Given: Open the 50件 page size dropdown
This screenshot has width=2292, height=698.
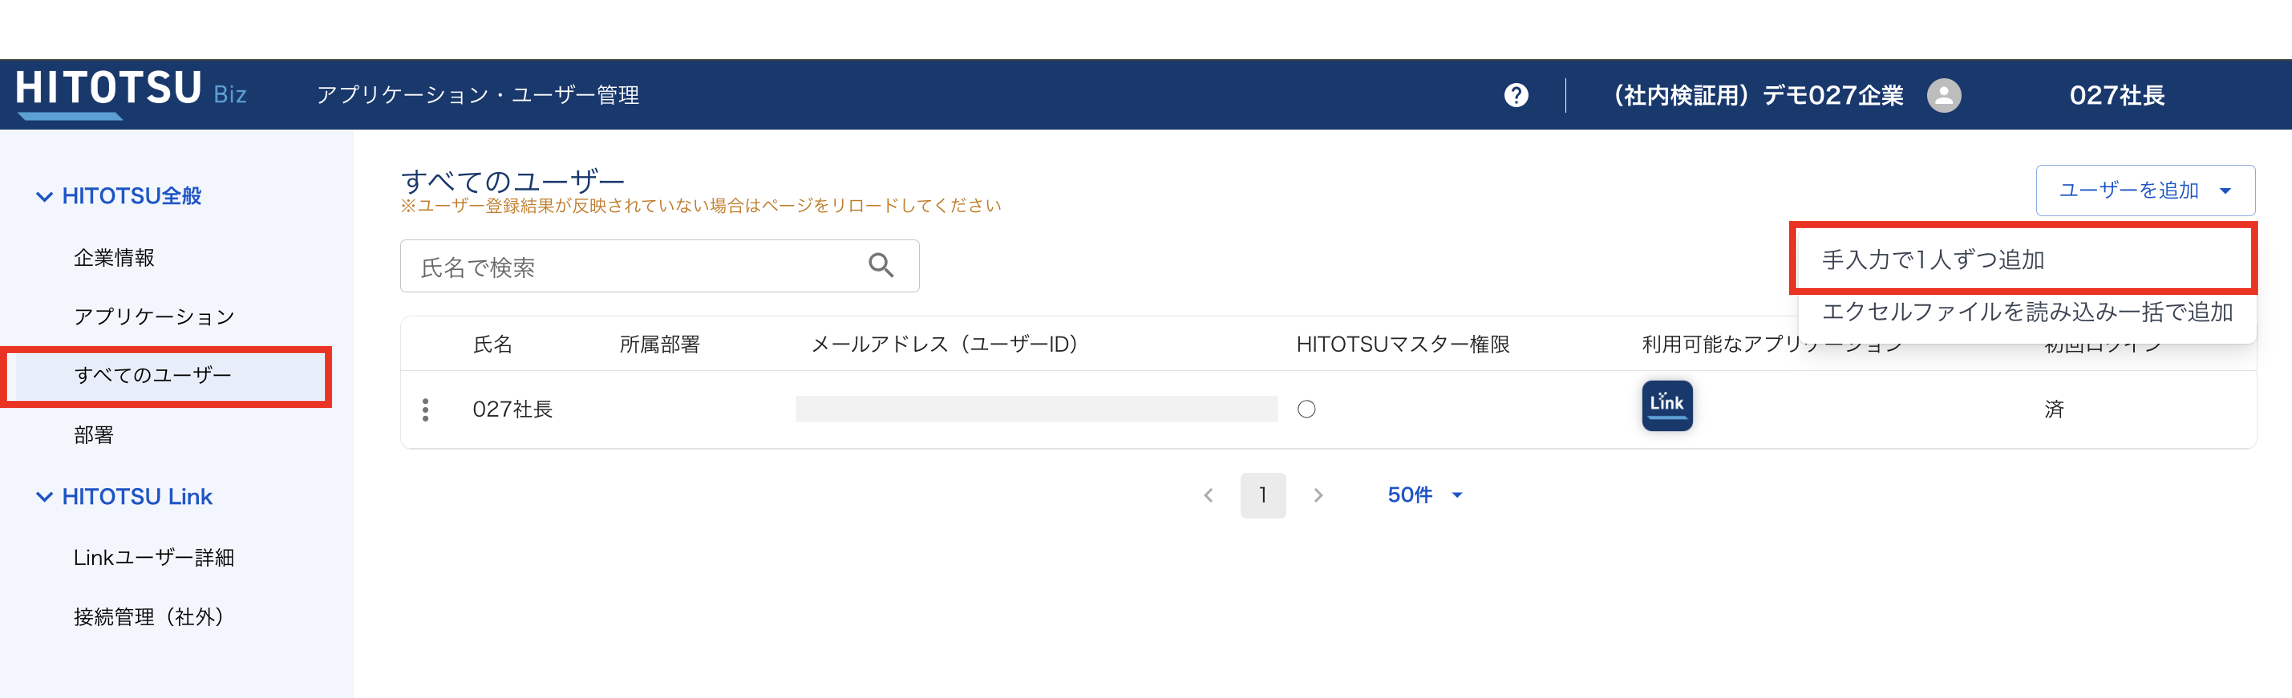Looking at the screenshot, I should tap(1425, 495).
